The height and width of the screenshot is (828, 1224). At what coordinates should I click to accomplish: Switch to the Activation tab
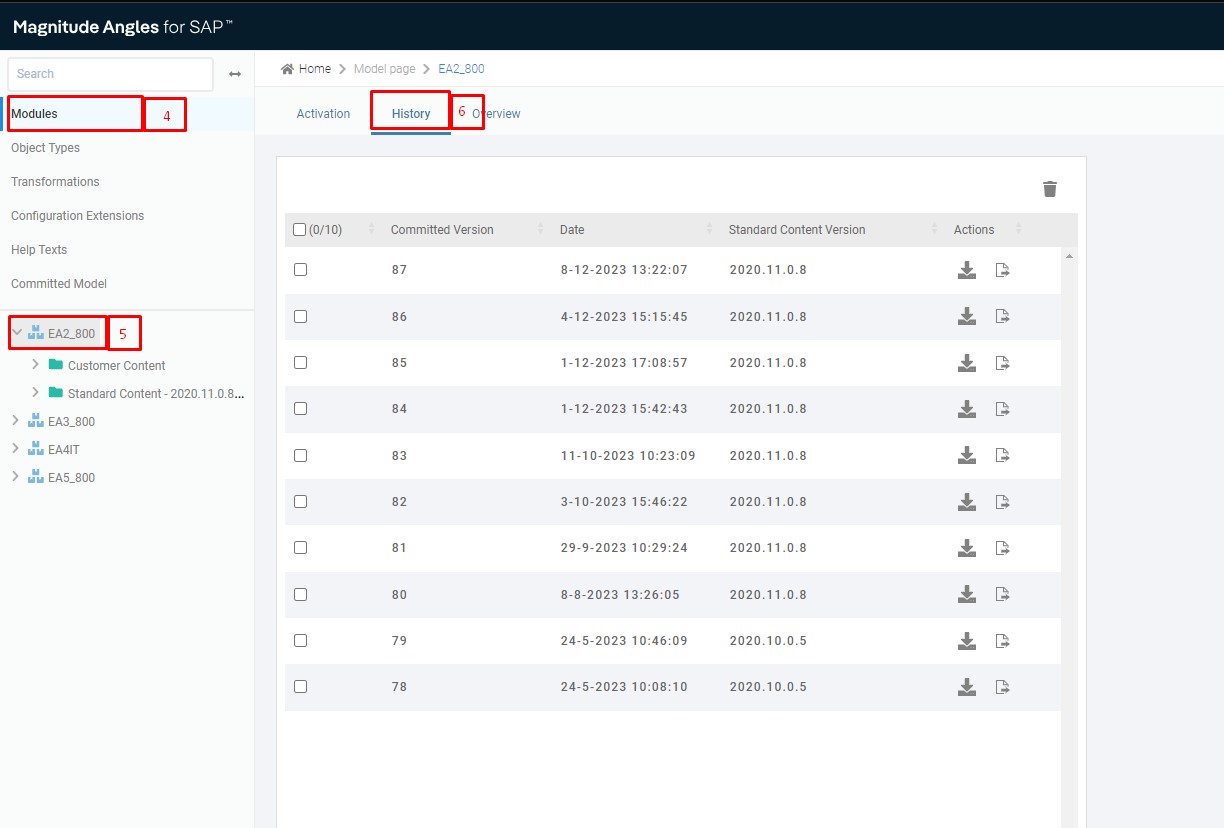pyautogui.click(x=323, y=114)
